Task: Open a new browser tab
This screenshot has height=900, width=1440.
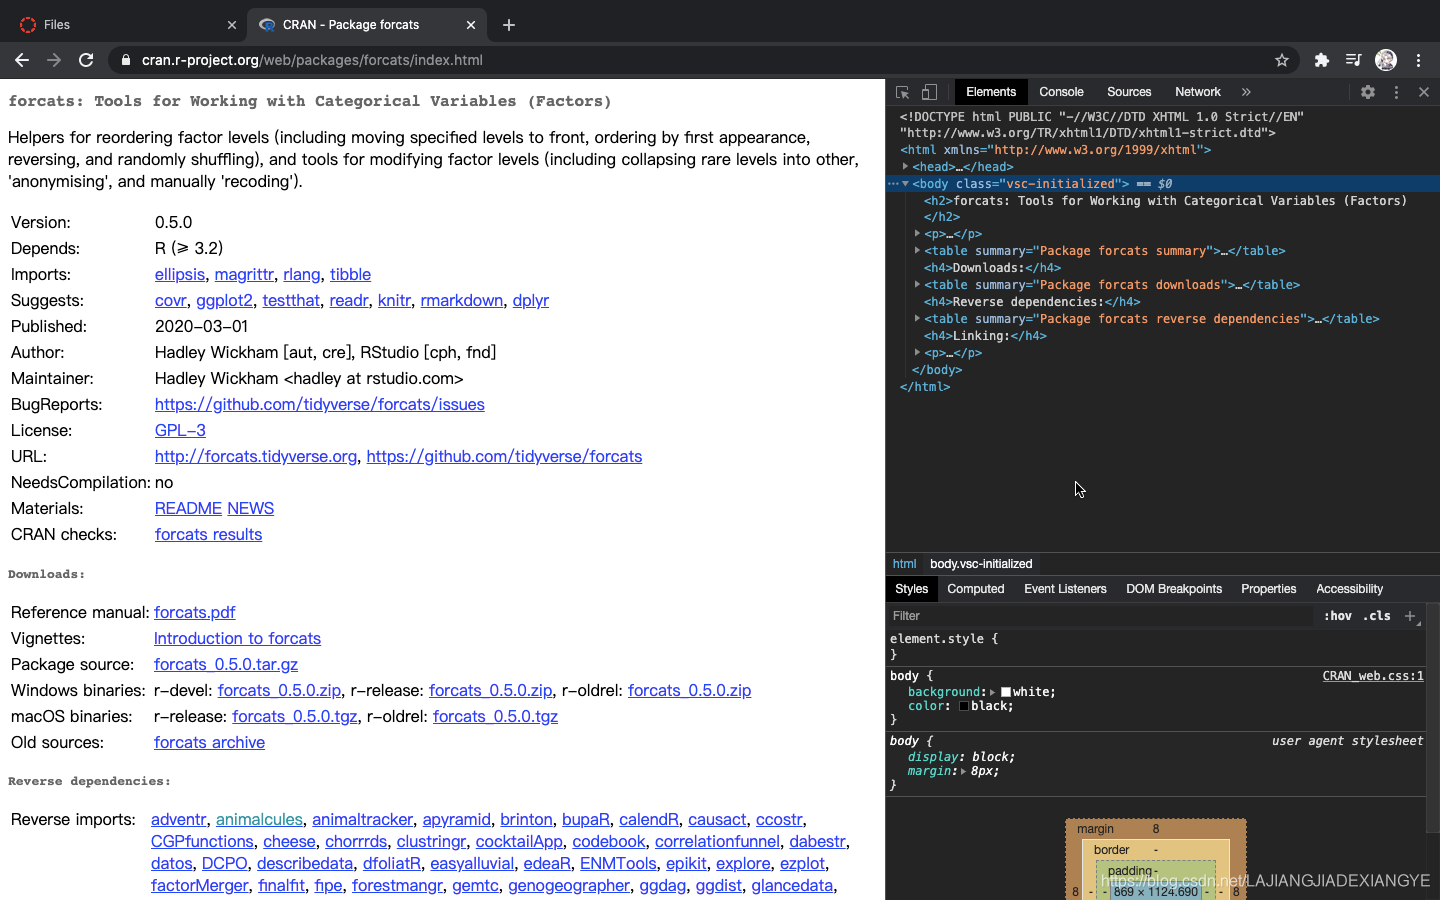Action: coord(509,25)
